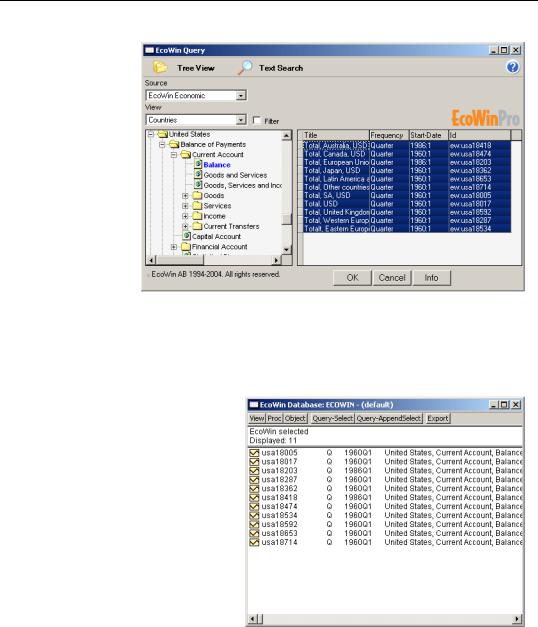This screenshot has width=538, height=627.
Task: Click the Services folder icon
Action: click(197, 206)
